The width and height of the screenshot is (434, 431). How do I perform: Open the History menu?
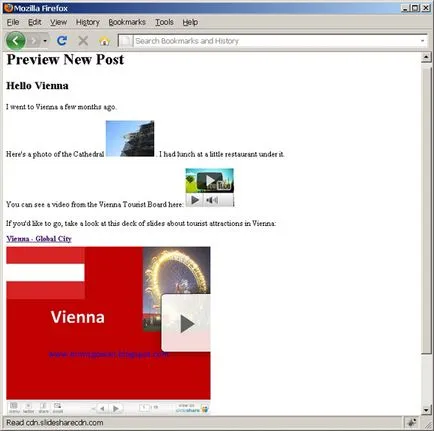pos(88,22)
